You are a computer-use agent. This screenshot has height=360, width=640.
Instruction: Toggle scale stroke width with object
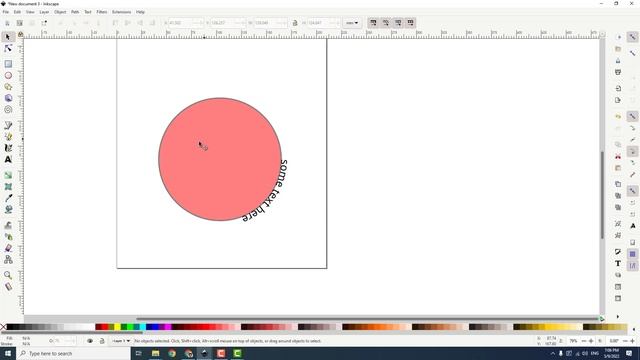373,23
